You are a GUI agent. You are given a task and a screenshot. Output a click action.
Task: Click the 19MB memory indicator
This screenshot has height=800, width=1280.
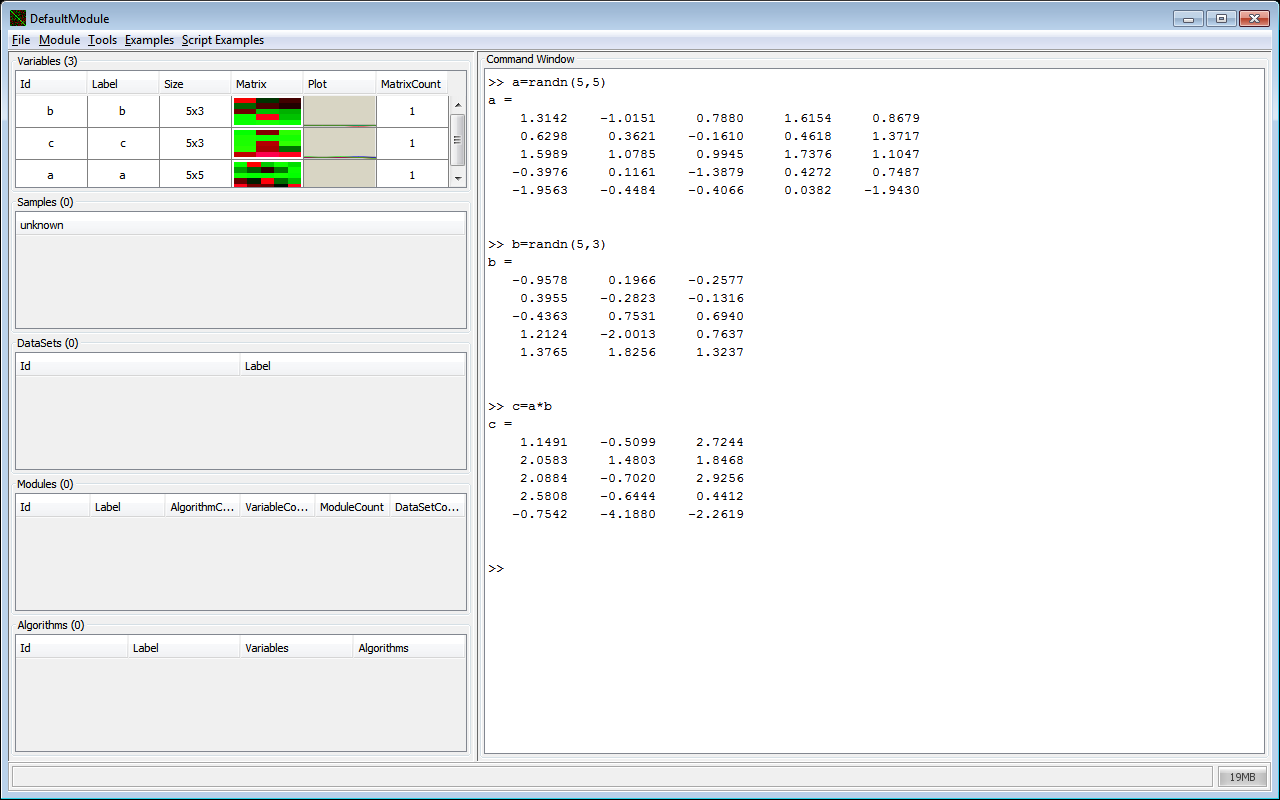pos(1242,777)
